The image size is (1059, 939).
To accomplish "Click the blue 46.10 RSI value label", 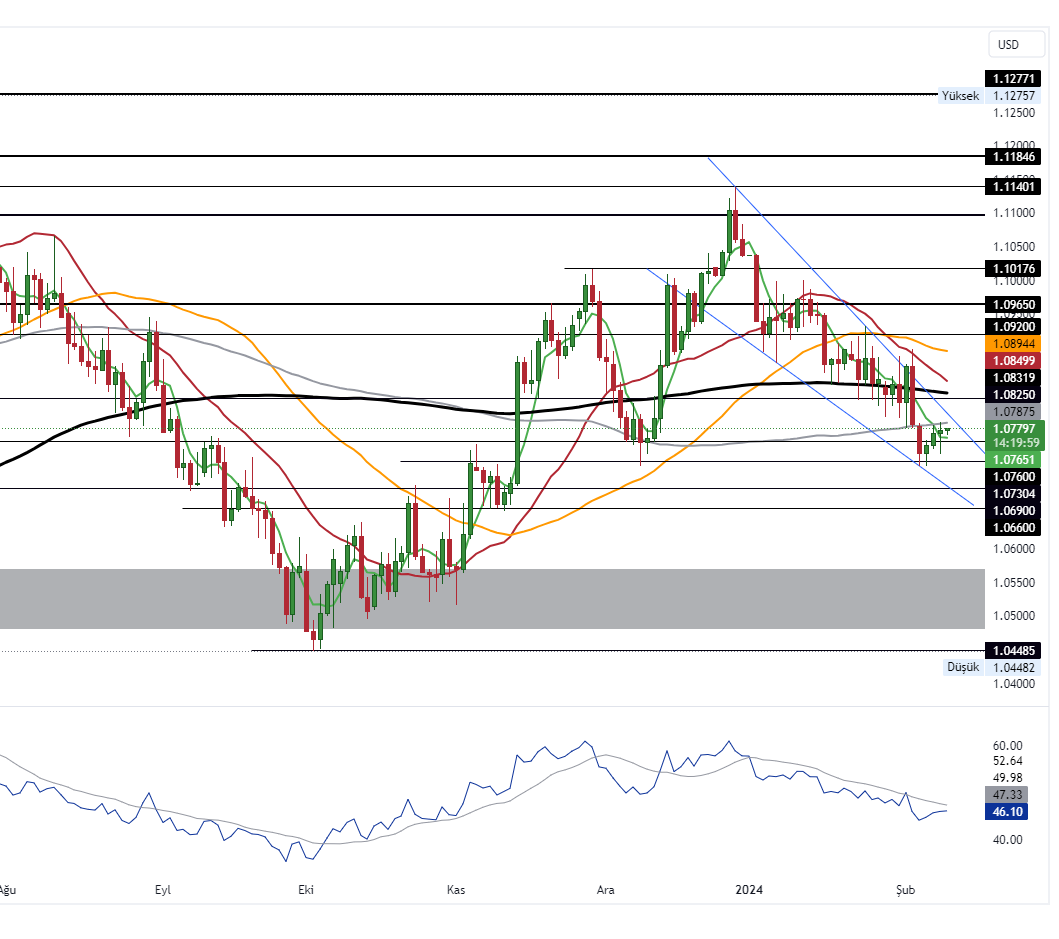I will [1014, 812].
